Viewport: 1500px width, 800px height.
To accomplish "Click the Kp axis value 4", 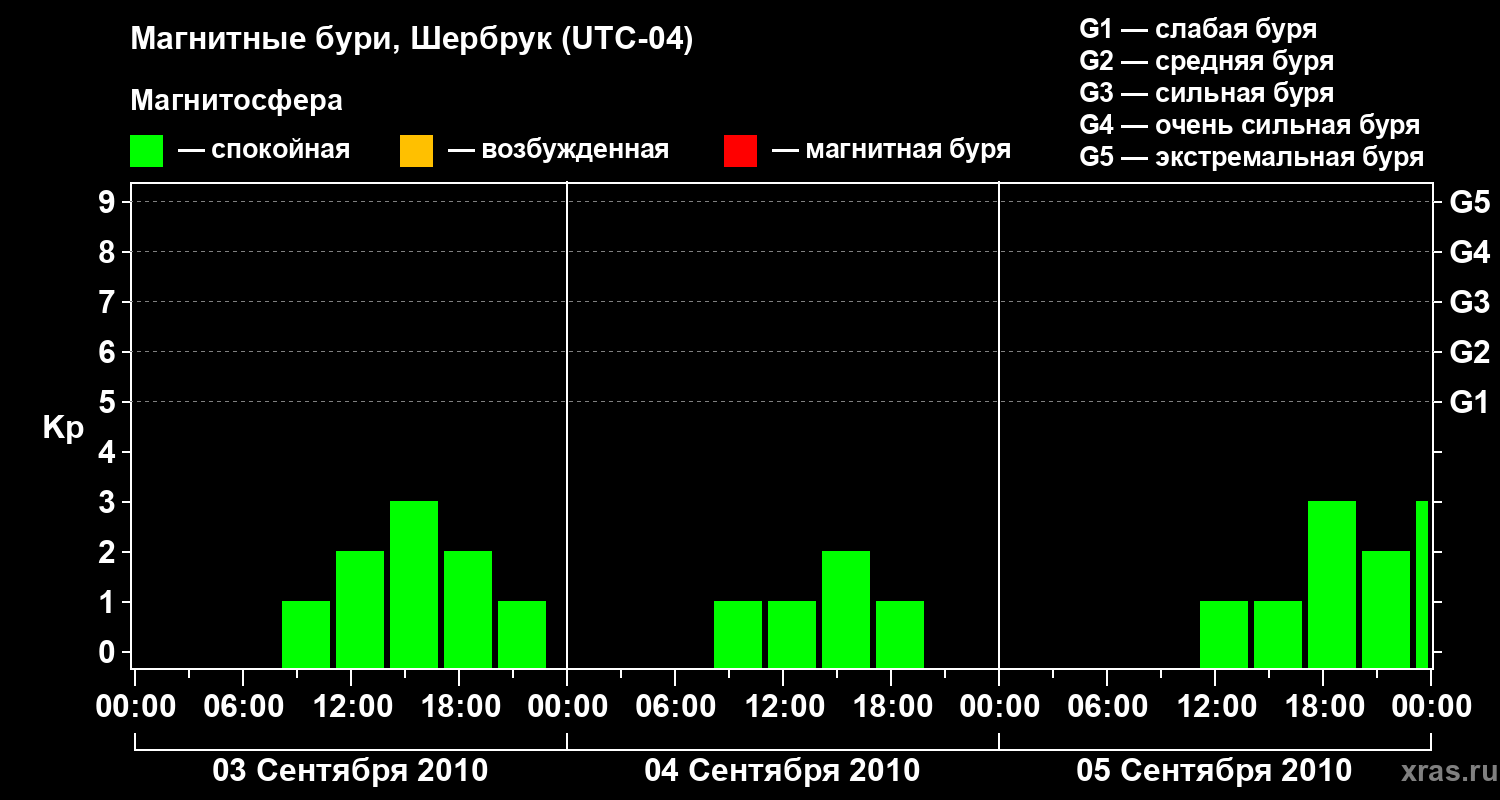I will 109,452.
